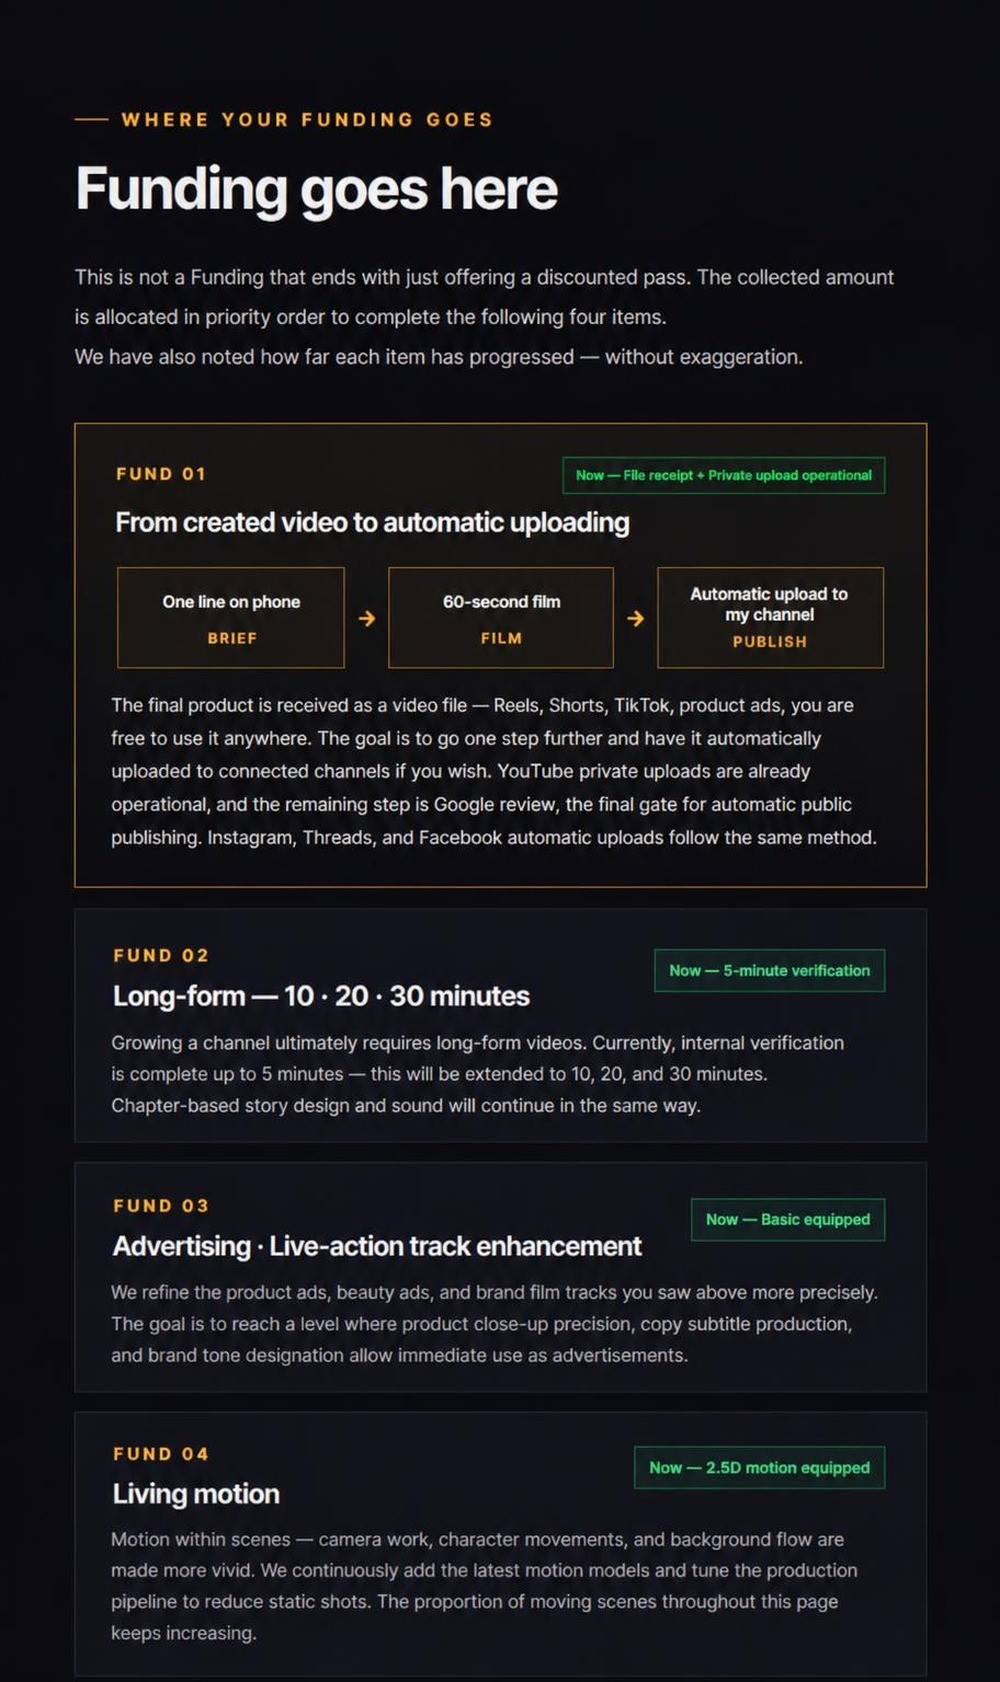Click the arrow between Brief and Film boxes
Screen dimensions: 1000x1682
367,618
